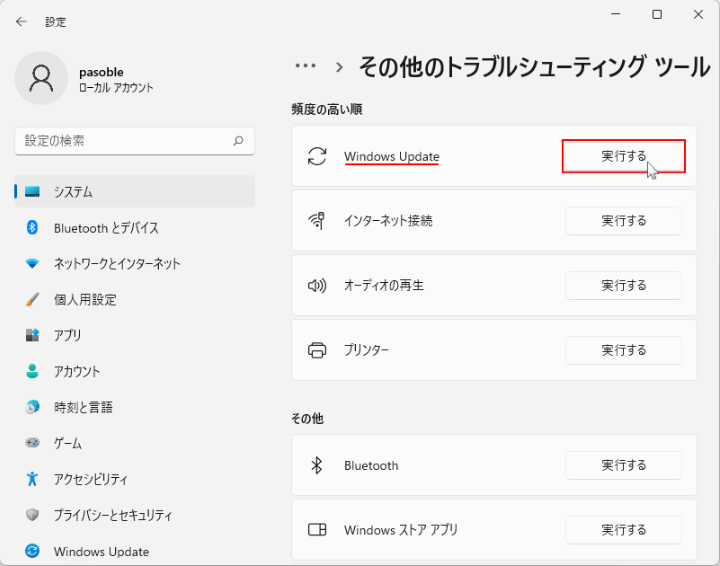Go to ゲーム settings
The width and height of the screenshot is (720, 566).
pyautogui.click(x=68, y=443)
